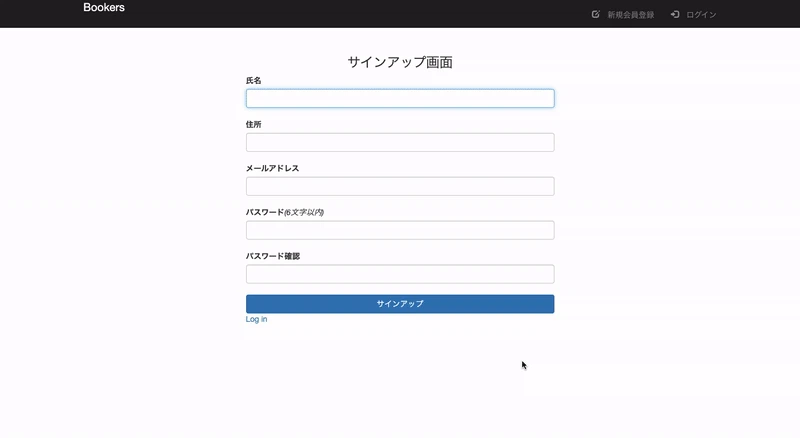
Task: Click the パスワード確認 label
Action: (x=273, y=256)
